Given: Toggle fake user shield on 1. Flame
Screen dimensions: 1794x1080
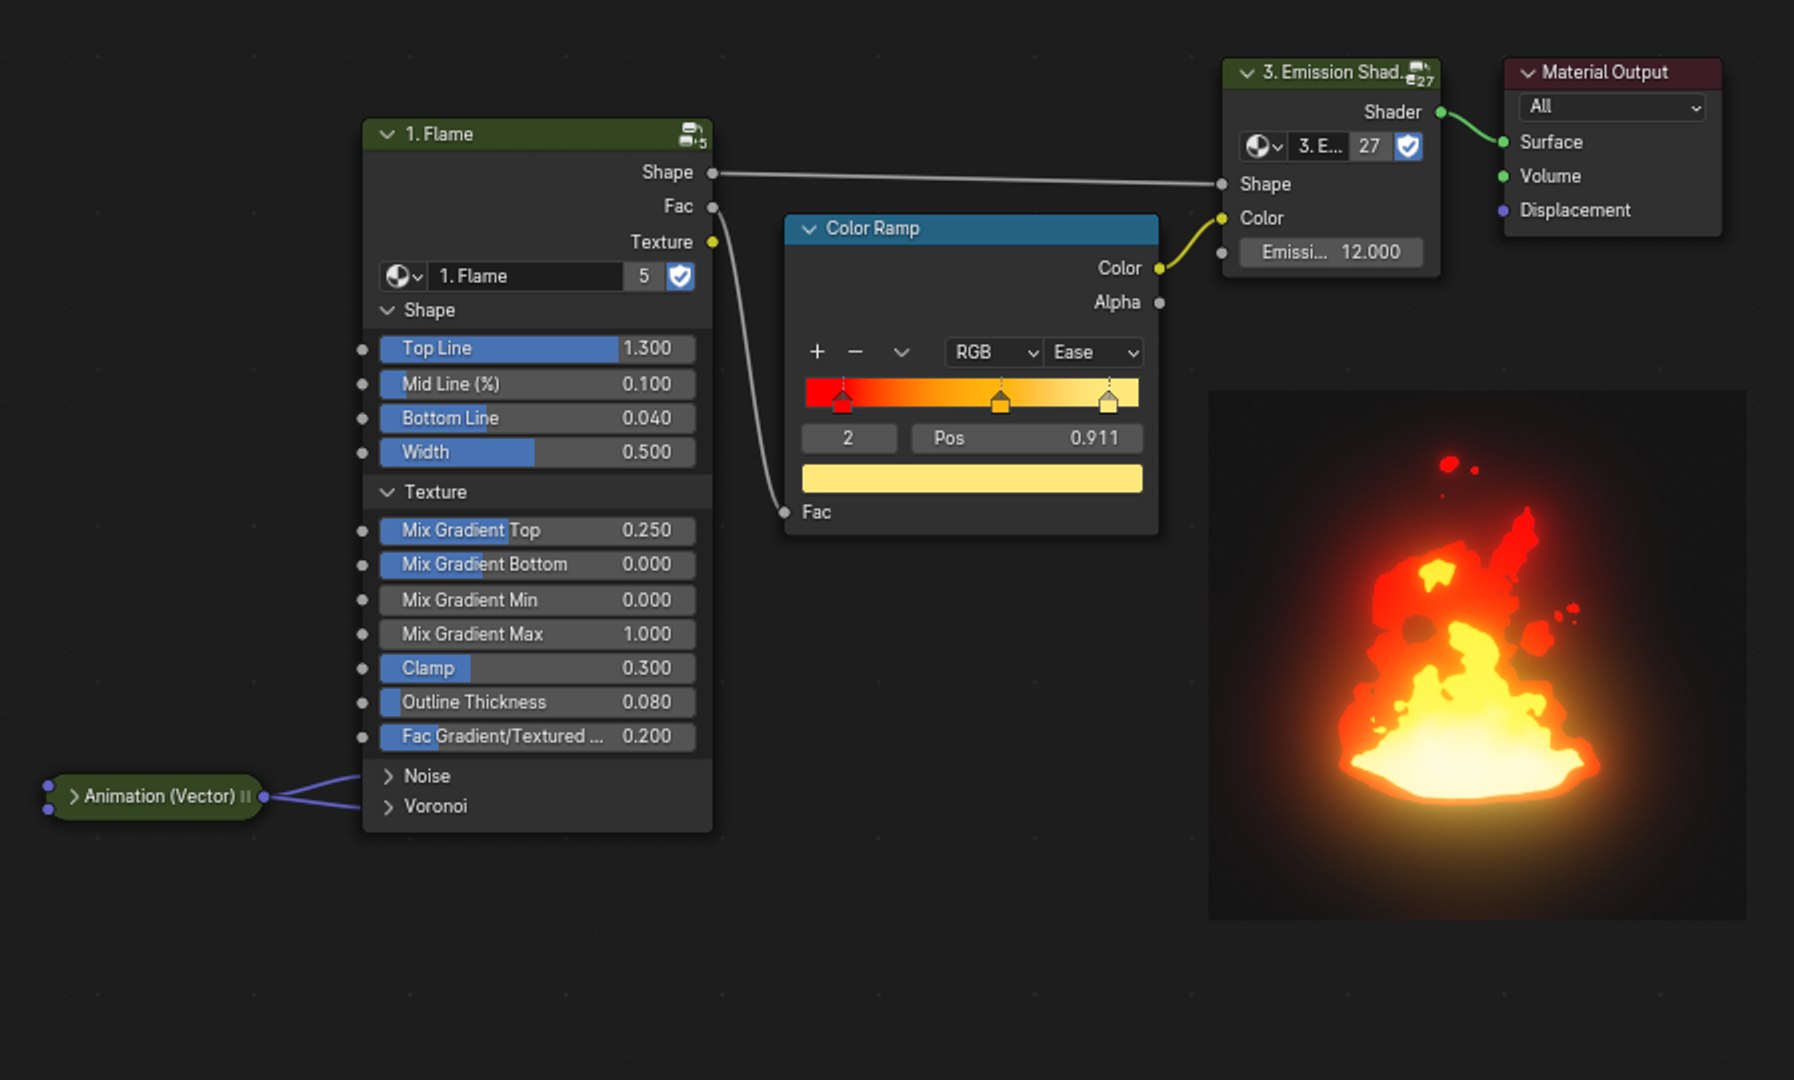Looking at the screenshot, I should 680,276.
